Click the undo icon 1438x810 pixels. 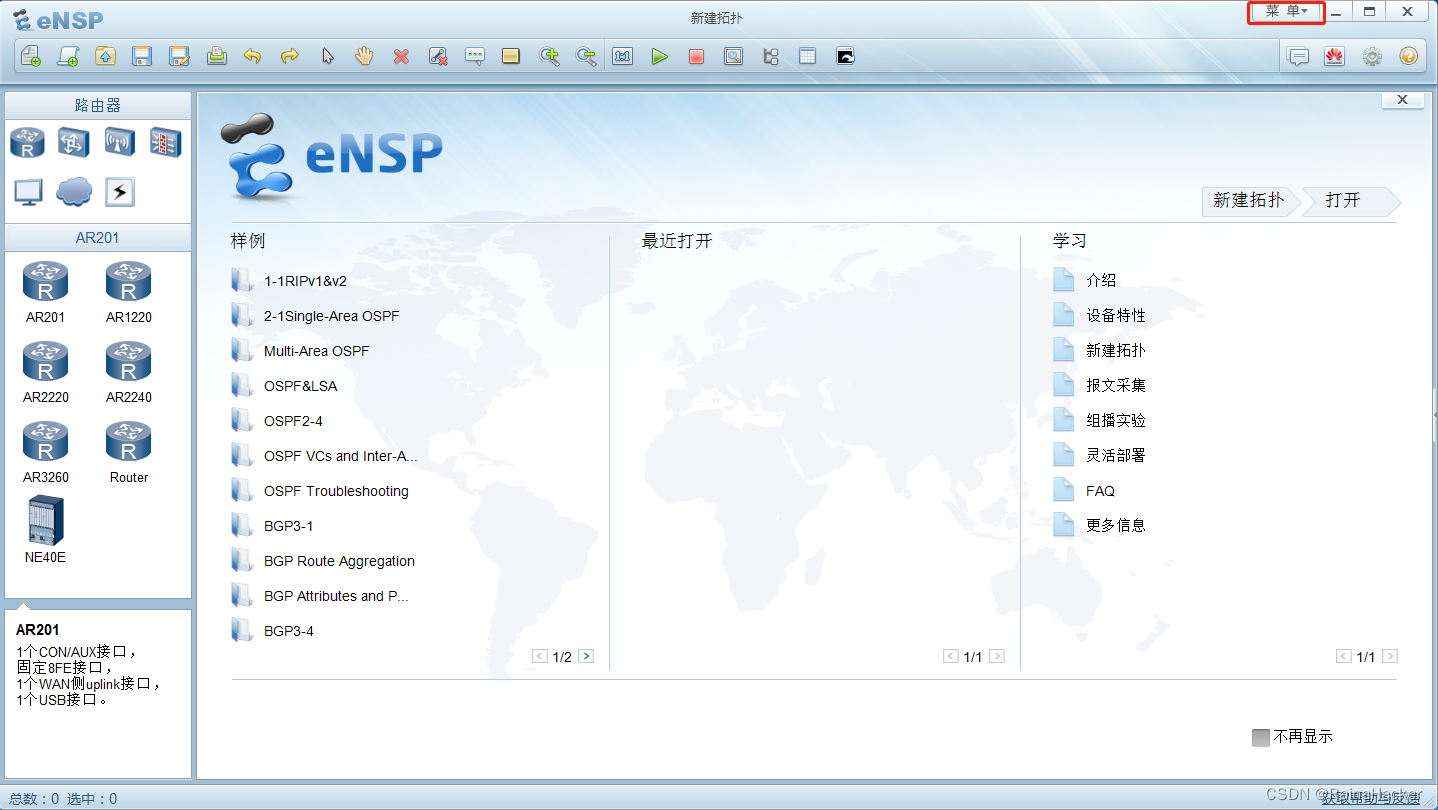253,56
